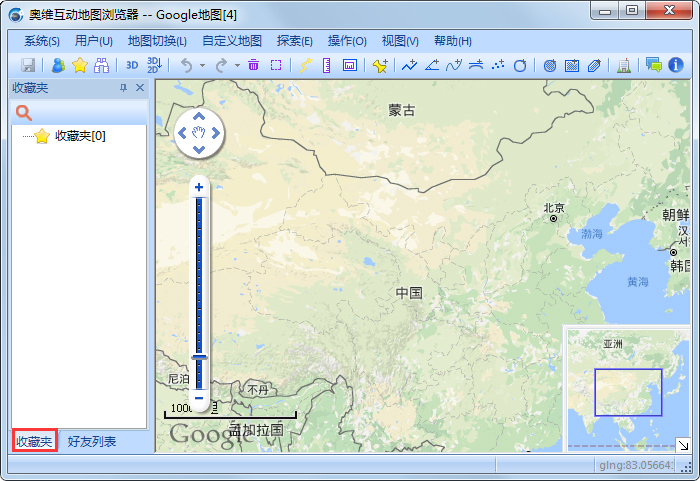The height and width of the screenshot is (481, 700).
Task: Pin the 收藏夹 panel
Action: pyautogui.click(x=123, y=88)
